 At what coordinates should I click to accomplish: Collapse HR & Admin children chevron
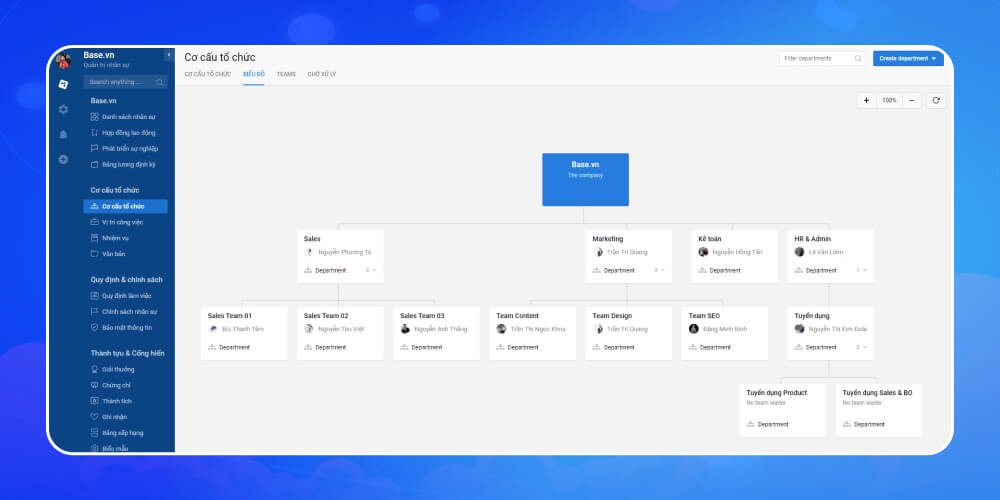click(x=864, y=270)
